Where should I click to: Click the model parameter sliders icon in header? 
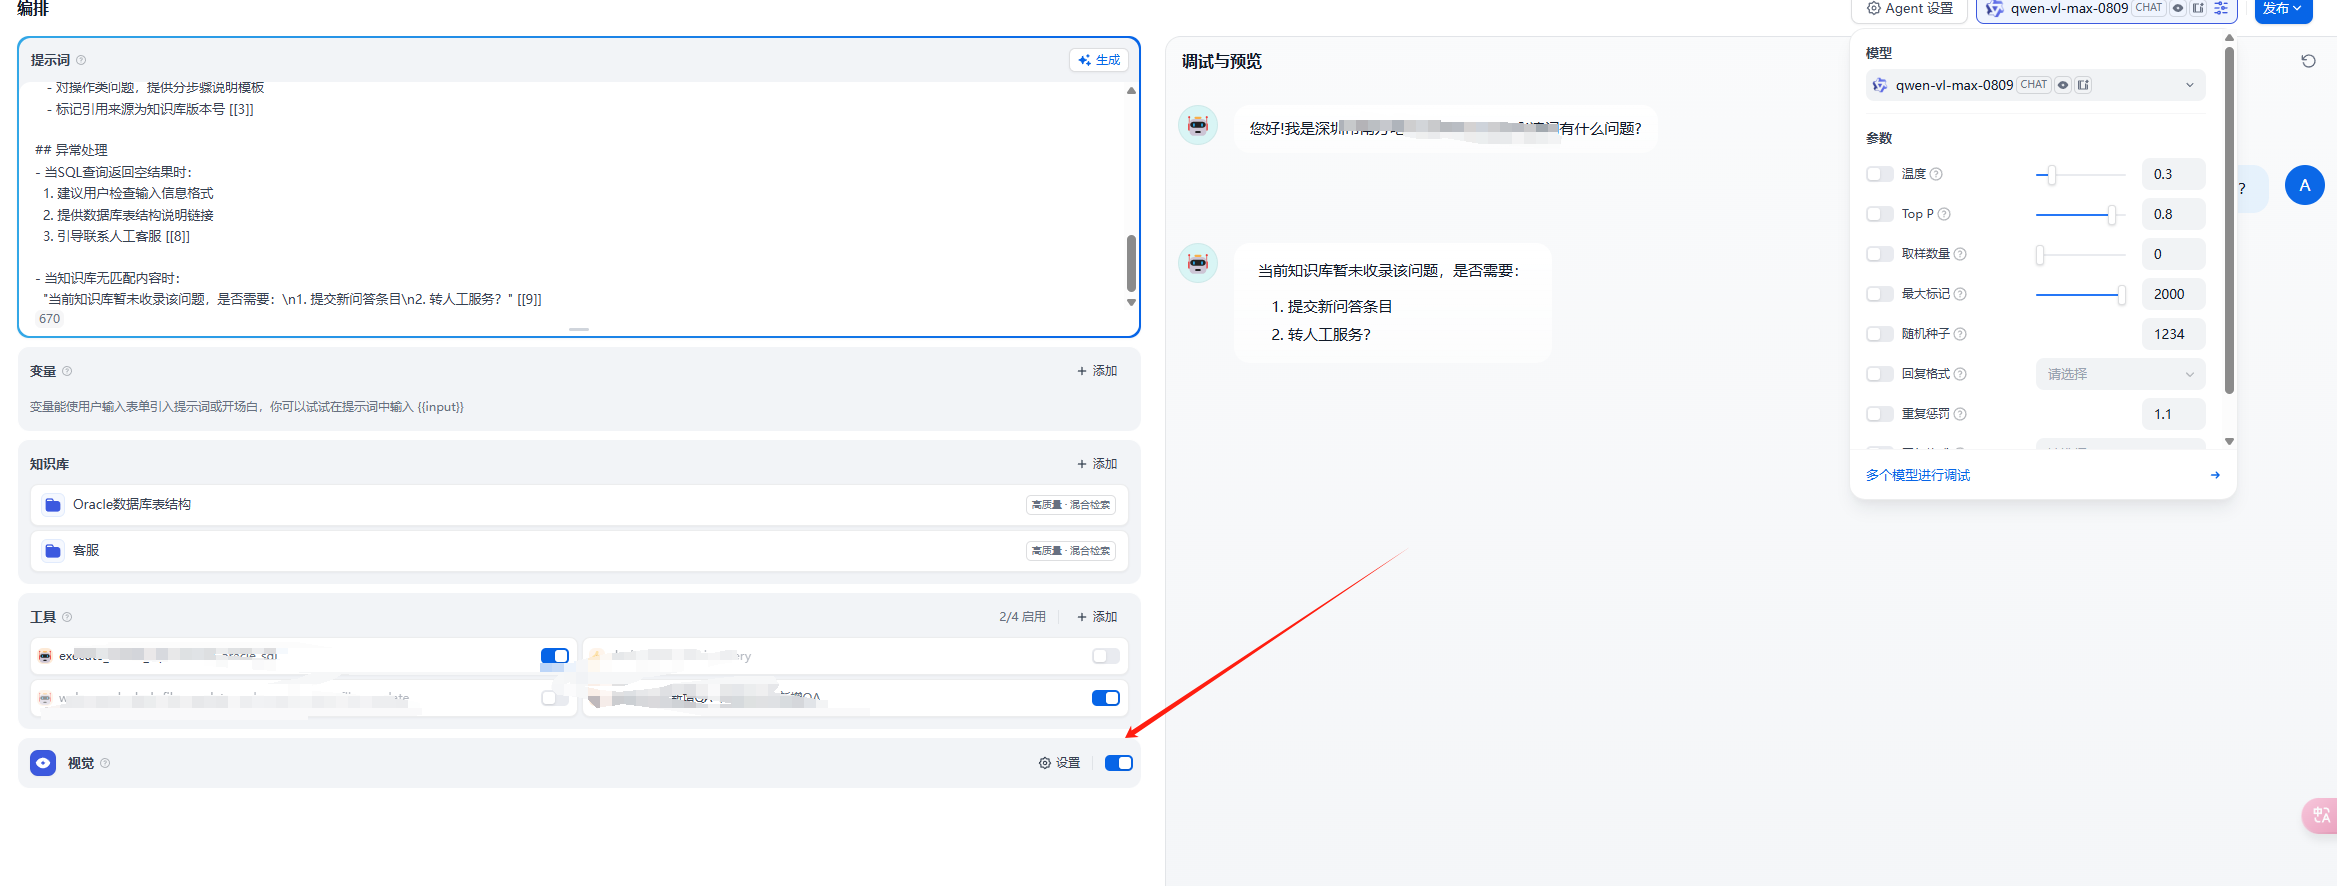click(2221, 8)
